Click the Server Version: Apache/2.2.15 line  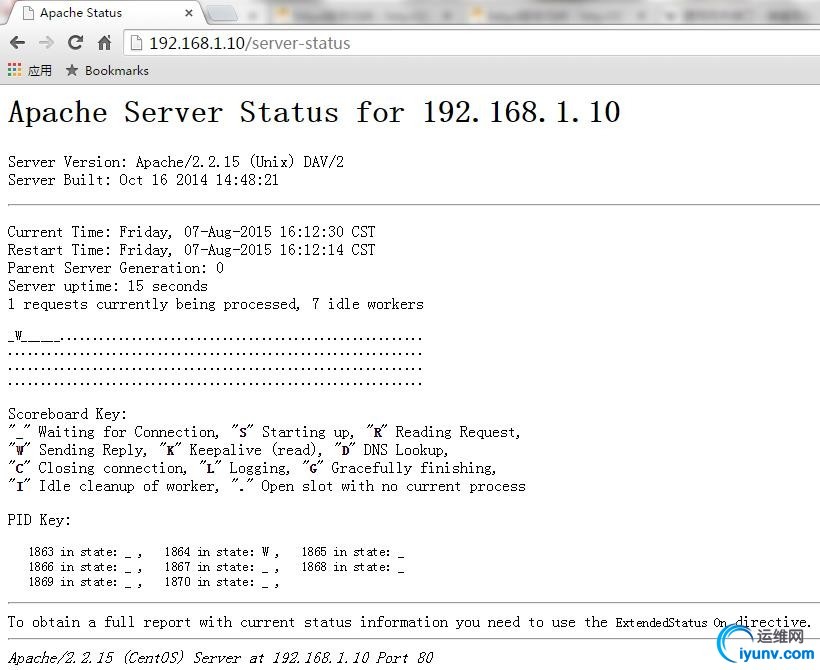(x=176, y=162)
